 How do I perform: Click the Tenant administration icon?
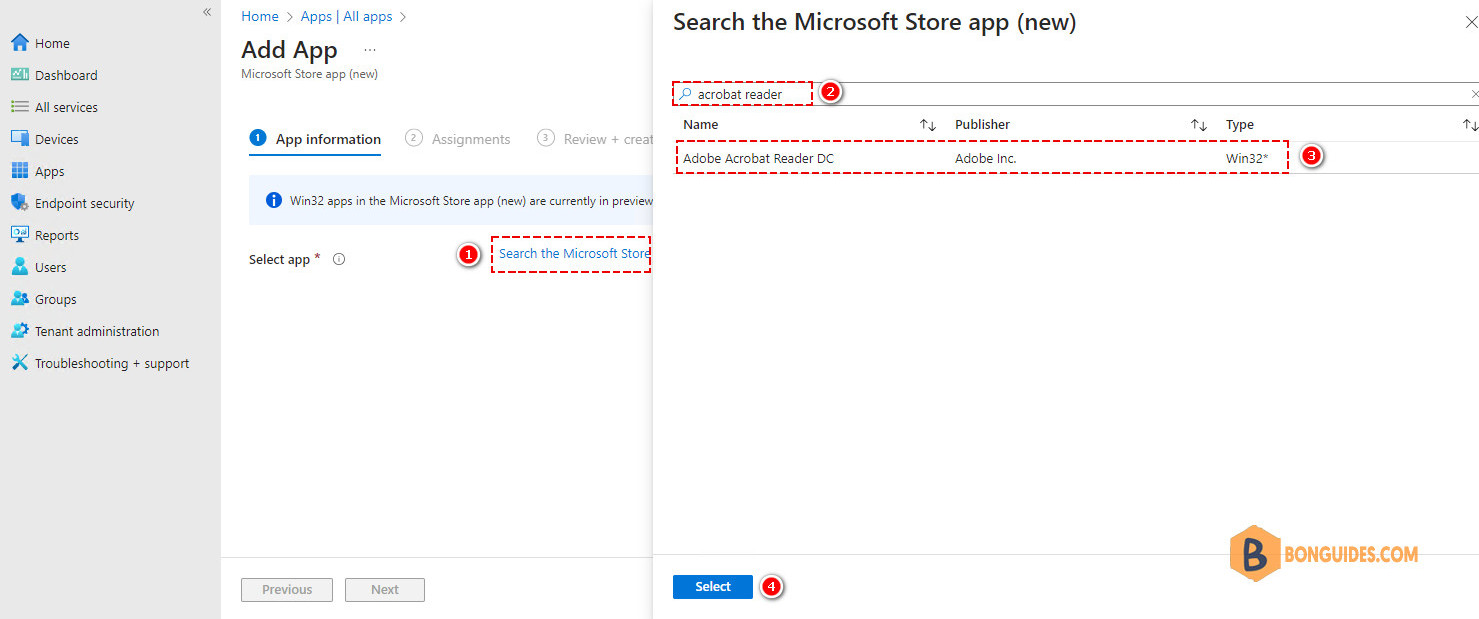19,331
